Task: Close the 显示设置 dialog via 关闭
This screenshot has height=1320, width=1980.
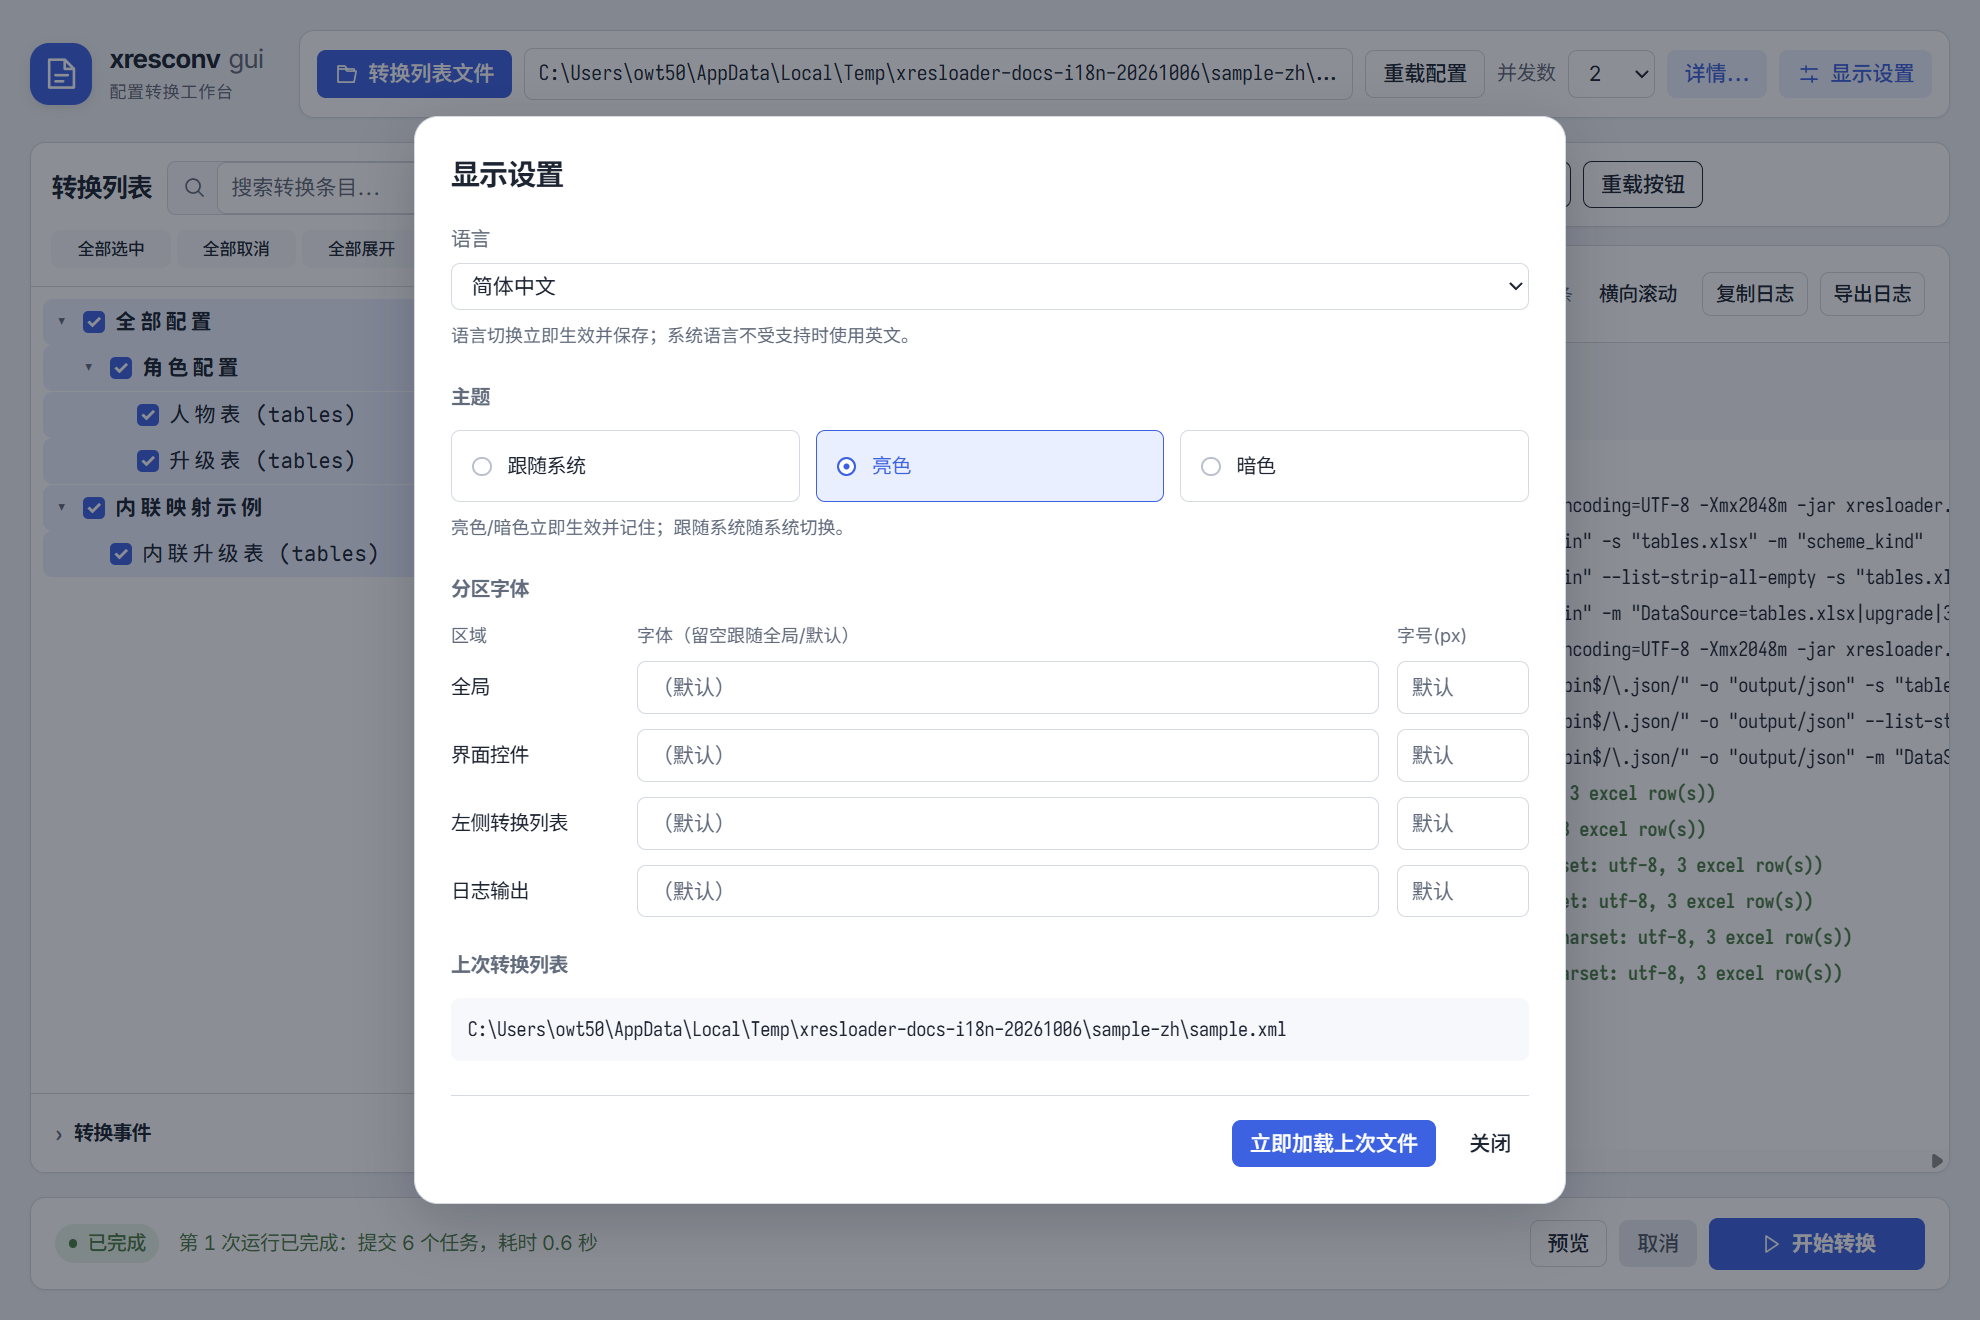Action: [x=1490, y=1144]
